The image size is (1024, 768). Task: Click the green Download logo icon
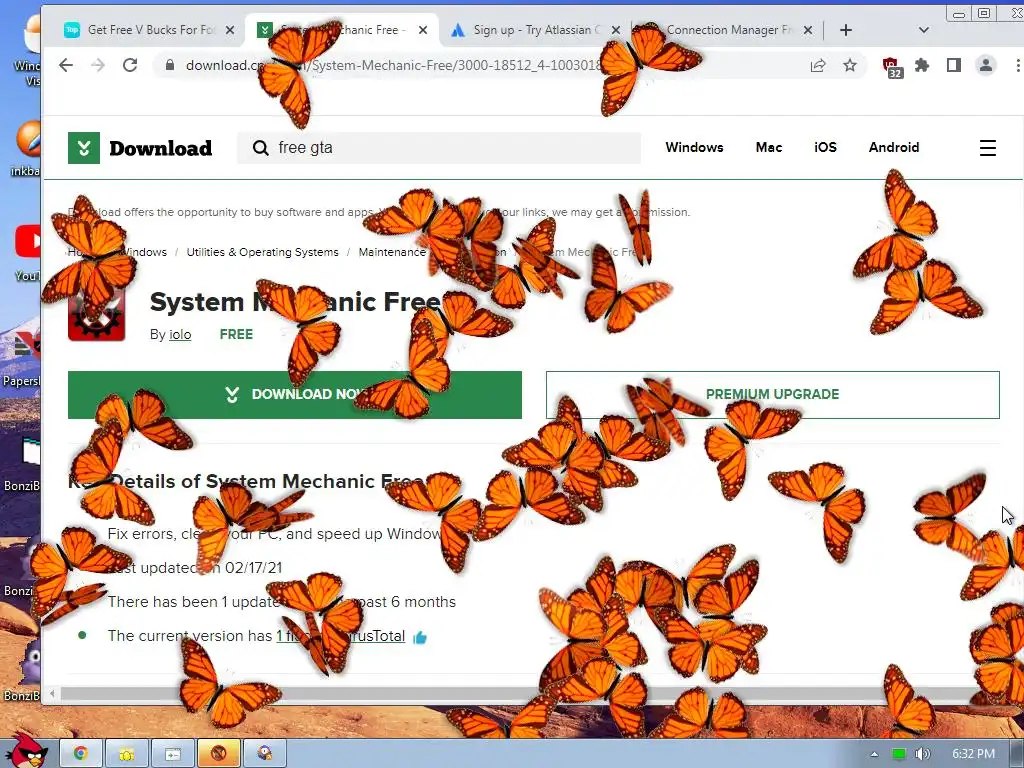click(84, 148)
